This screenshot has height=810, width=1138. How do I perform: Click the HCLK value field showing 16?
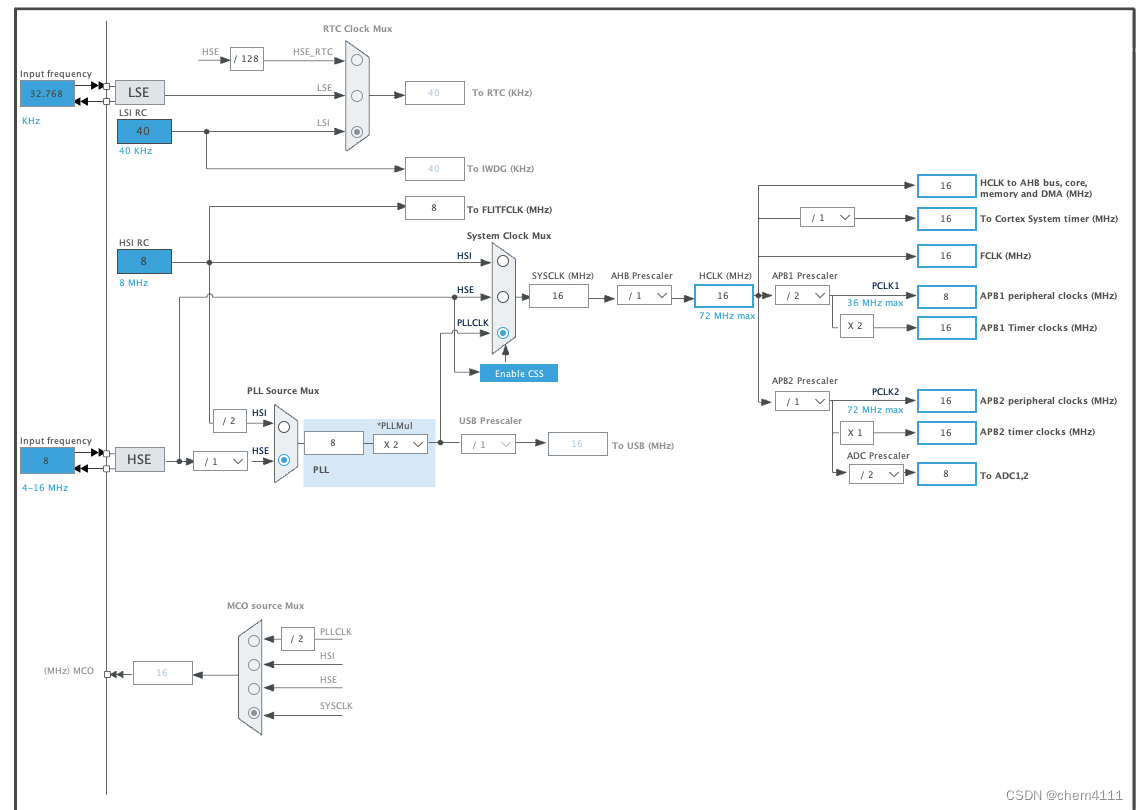[x=723, y=295]
